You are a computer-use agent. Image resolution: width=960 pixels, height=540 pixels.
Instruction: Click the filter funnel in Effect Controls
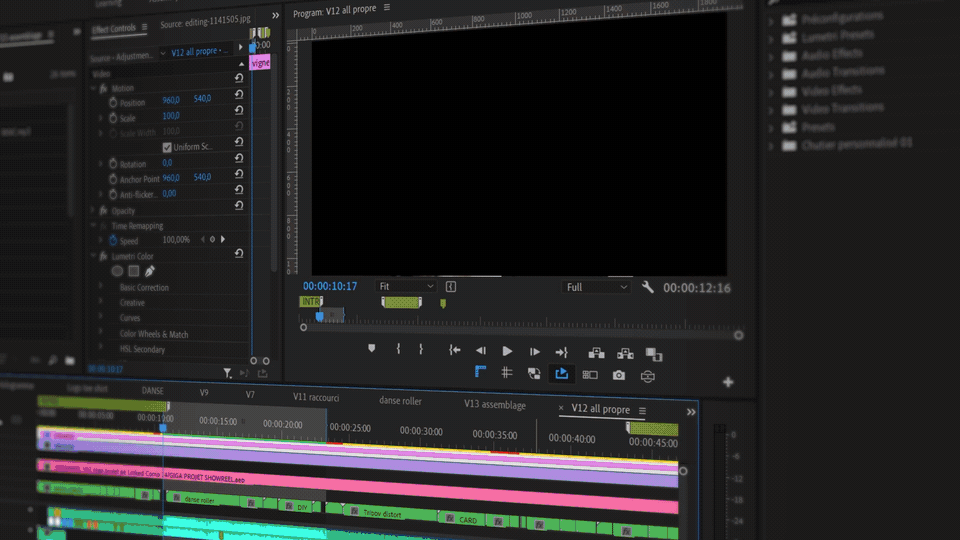[x=227, y=372]
